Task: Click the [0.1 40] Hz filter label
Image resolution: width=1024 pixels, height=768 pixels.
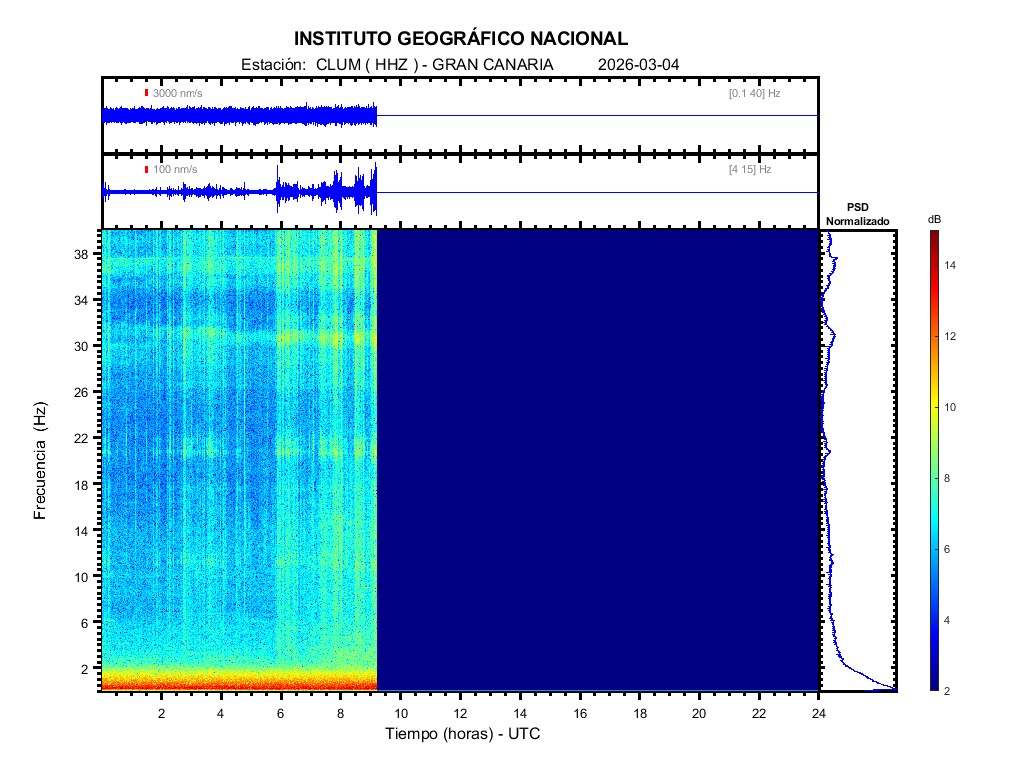Action: click(x=755, y=93)
